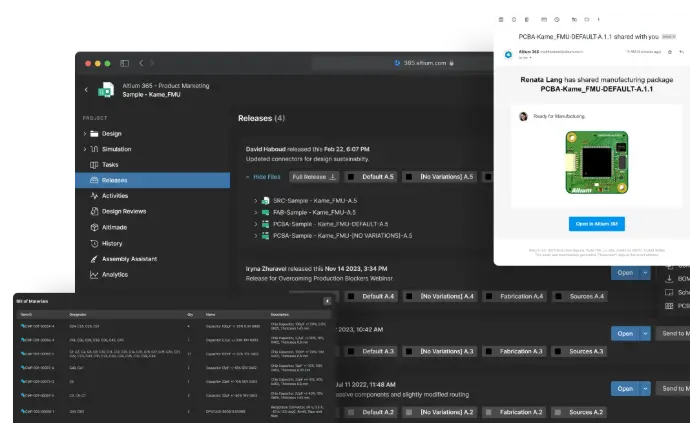
Task: Click the report spam icon in the email toolbar
Action: [x=514, y=19]
